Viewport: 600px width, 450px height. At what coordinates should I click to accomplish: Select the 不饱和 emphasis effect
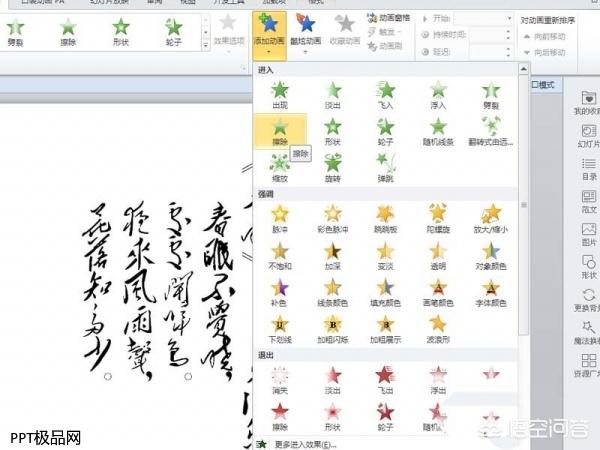tap(280, 256)
